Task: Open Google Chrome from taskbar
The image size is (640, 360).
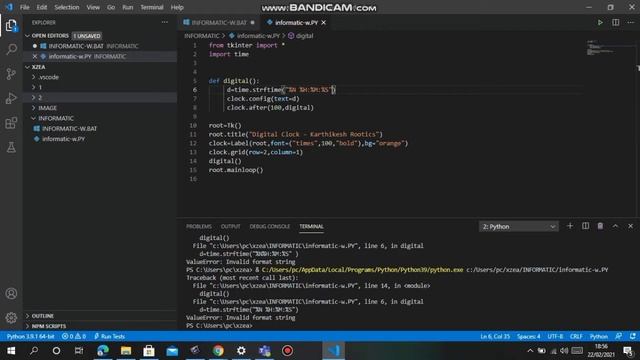Action: point(218,351)
